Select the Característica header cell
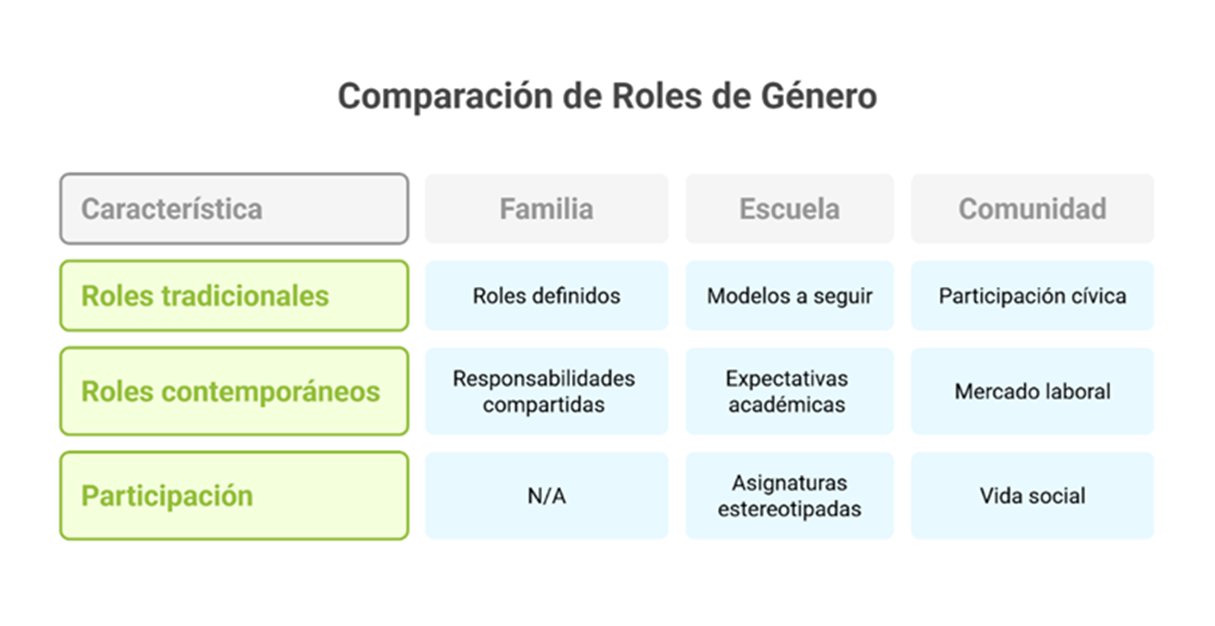This screenshot has height=626, width=1215. pos(234,209)
